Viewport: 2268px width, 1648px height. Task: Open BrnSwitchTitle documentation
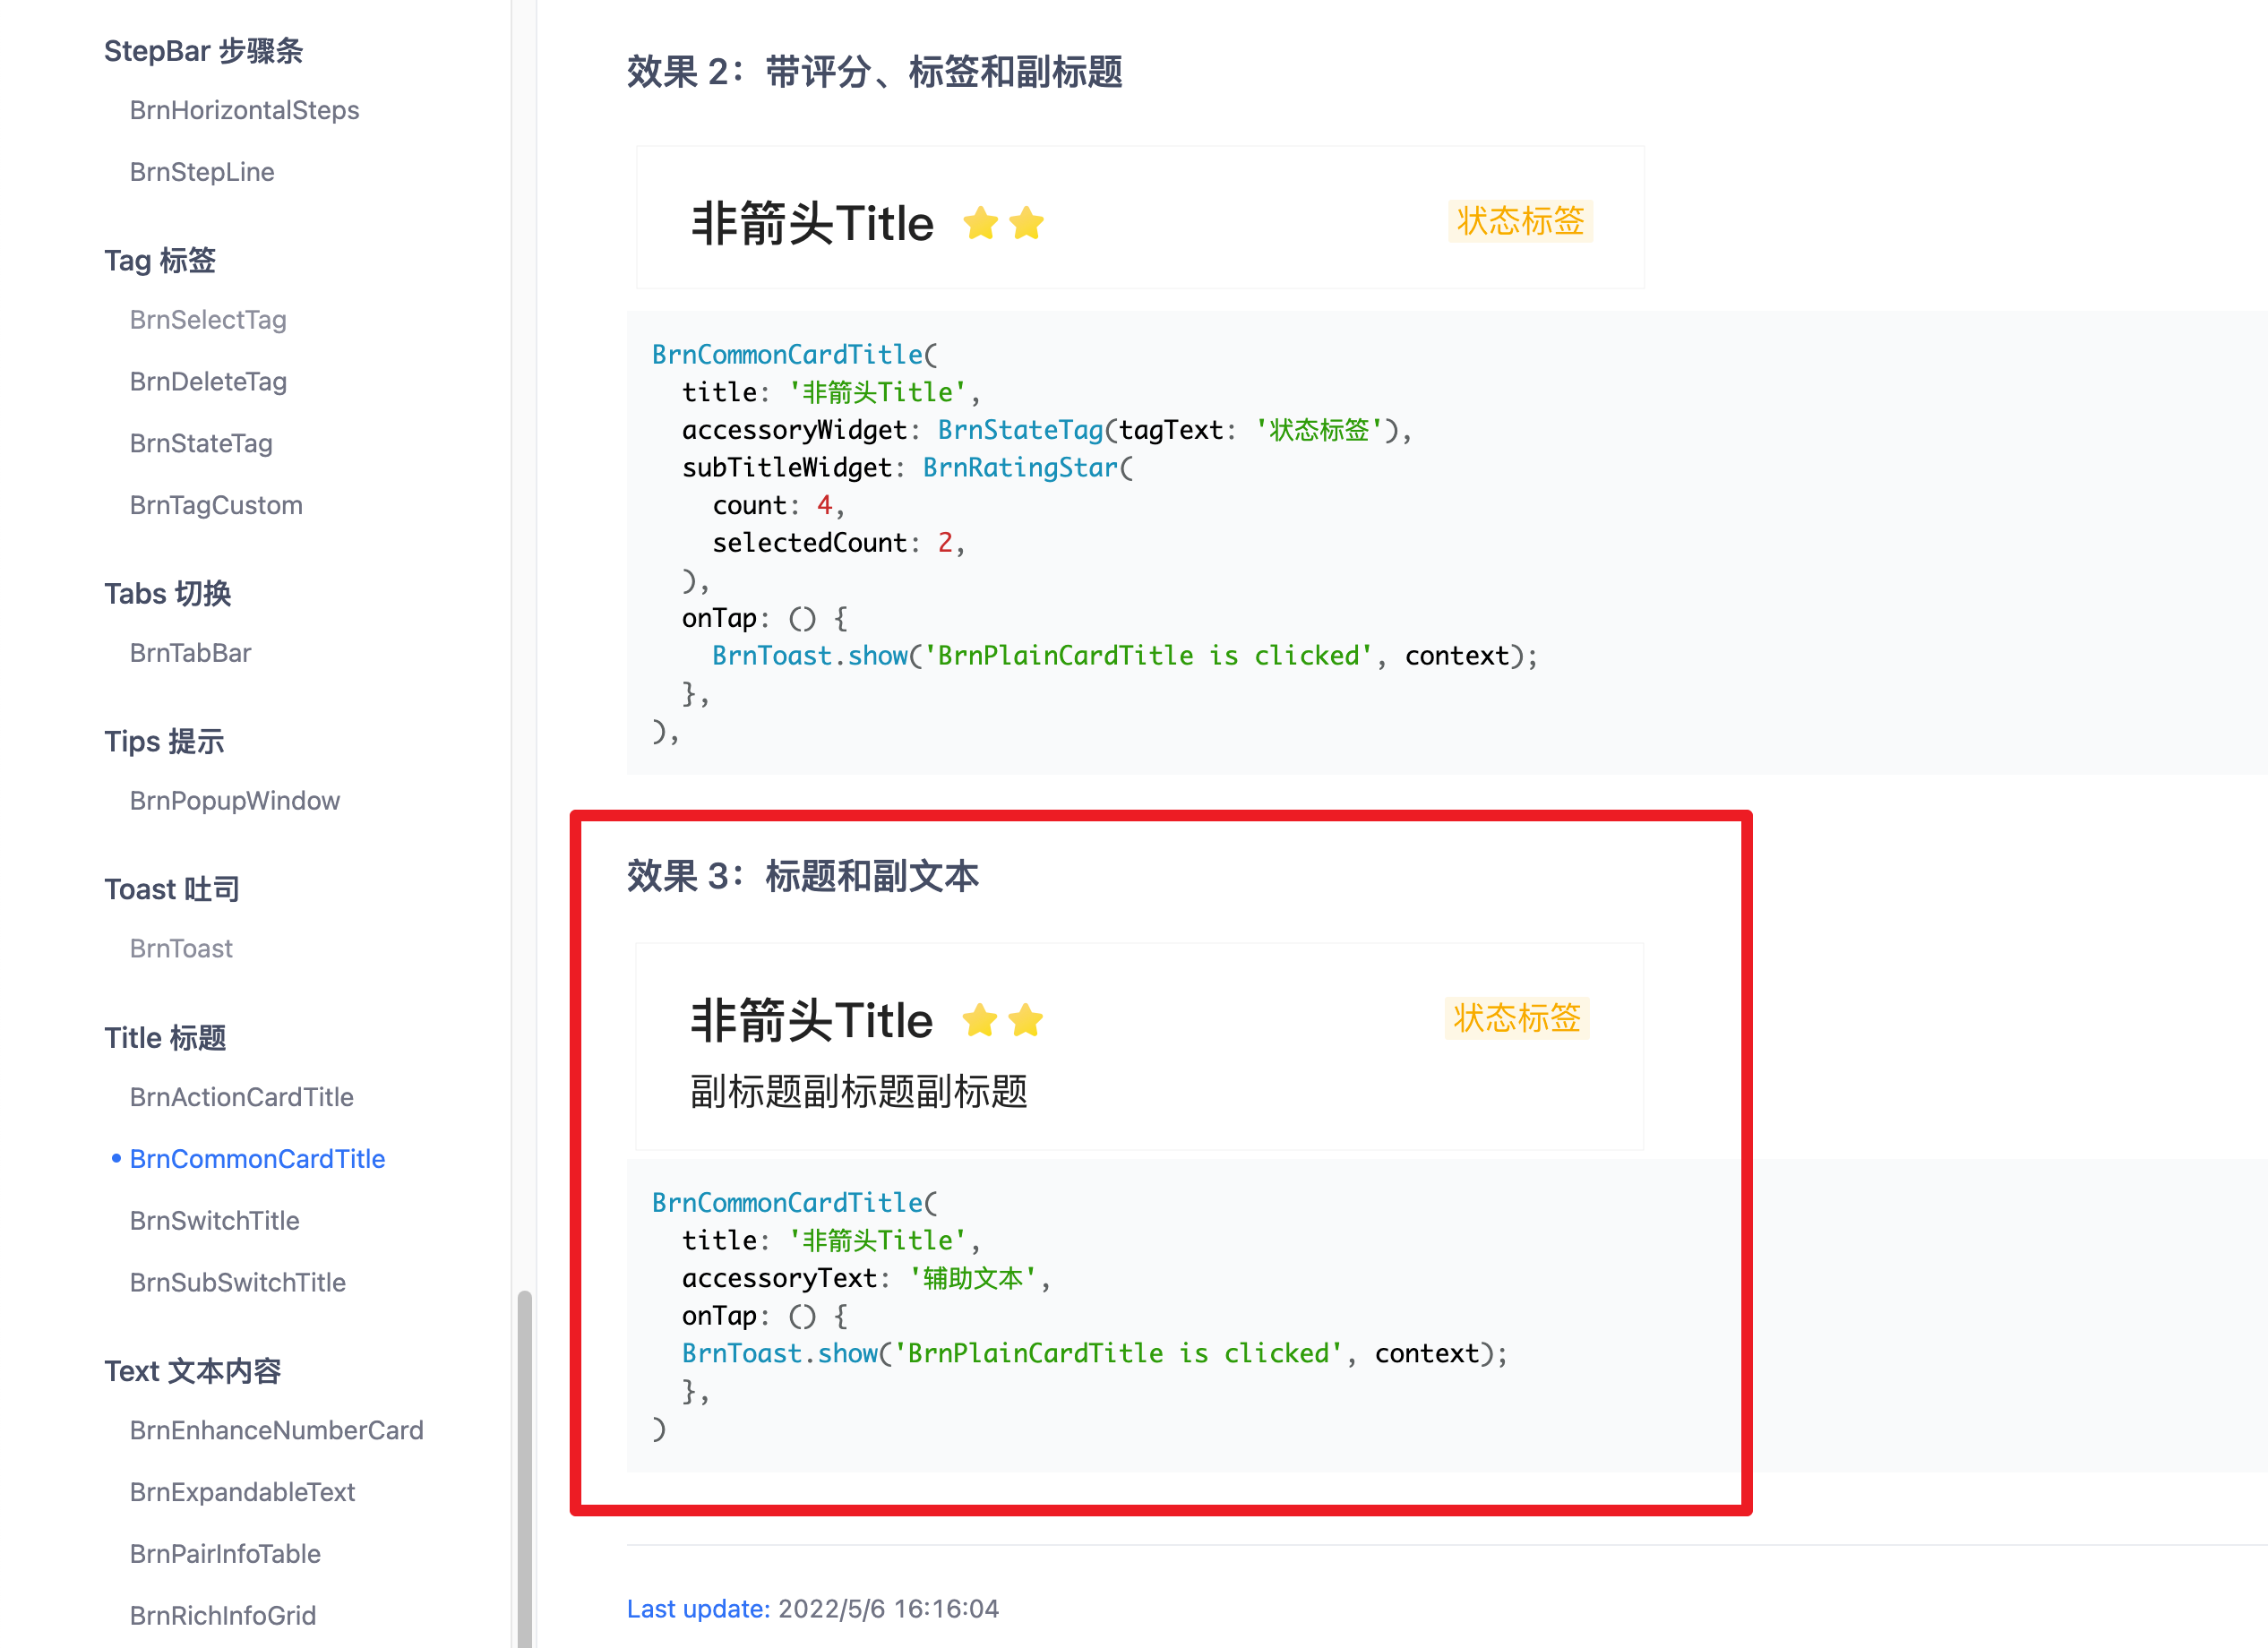(215, 1221)
